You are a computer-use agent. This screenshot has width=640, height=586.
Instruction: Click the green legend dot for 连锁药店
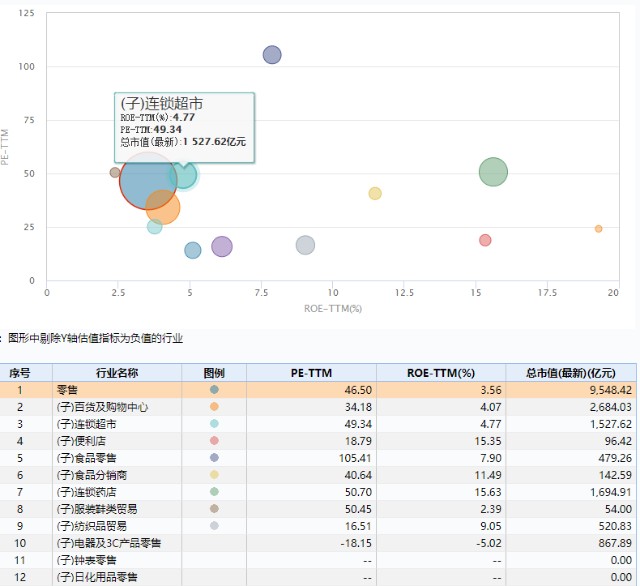tap(214, 492)
